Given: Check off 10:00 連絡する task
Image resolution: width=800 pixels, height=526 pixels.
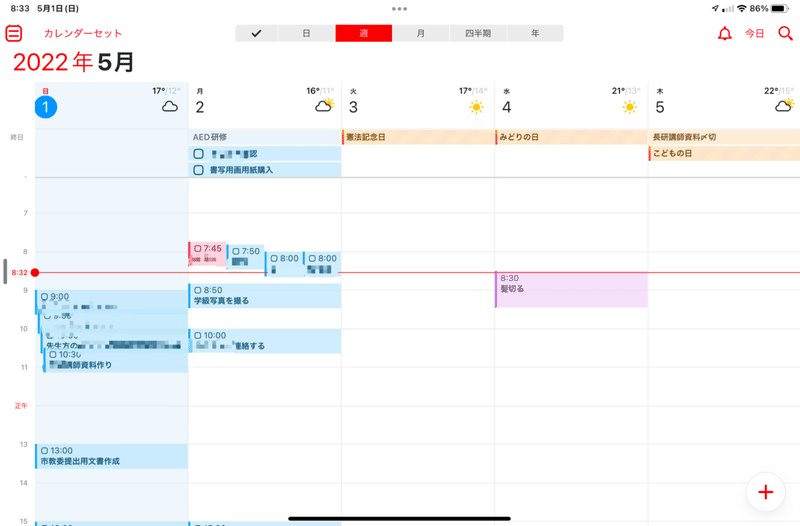Looking at the screenshot, I should point(197,335).
